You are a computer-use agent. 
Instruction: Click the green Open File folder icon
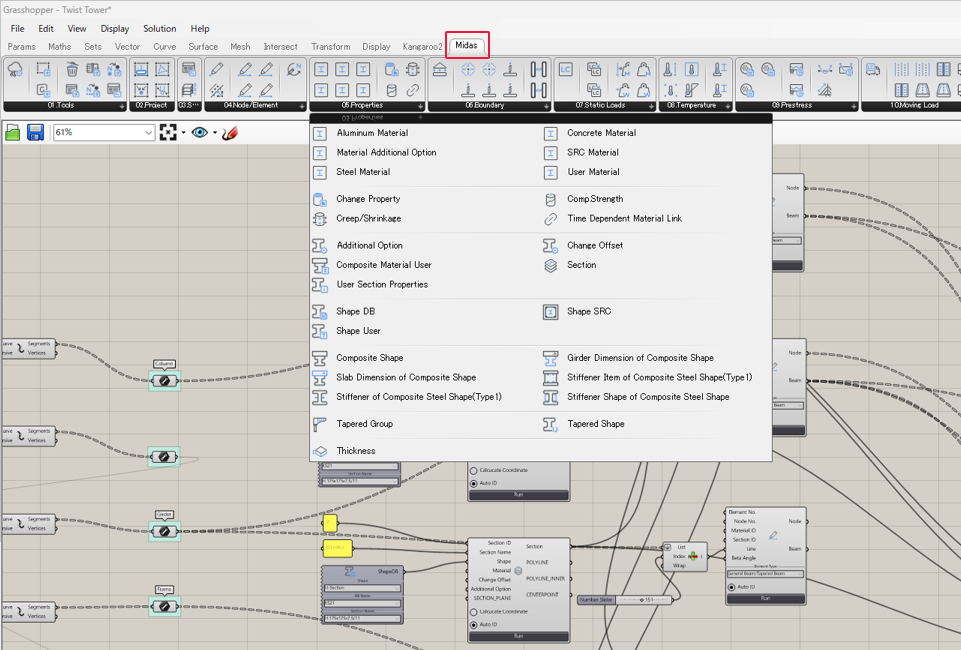pyautogui.click(x=12, y=132)
